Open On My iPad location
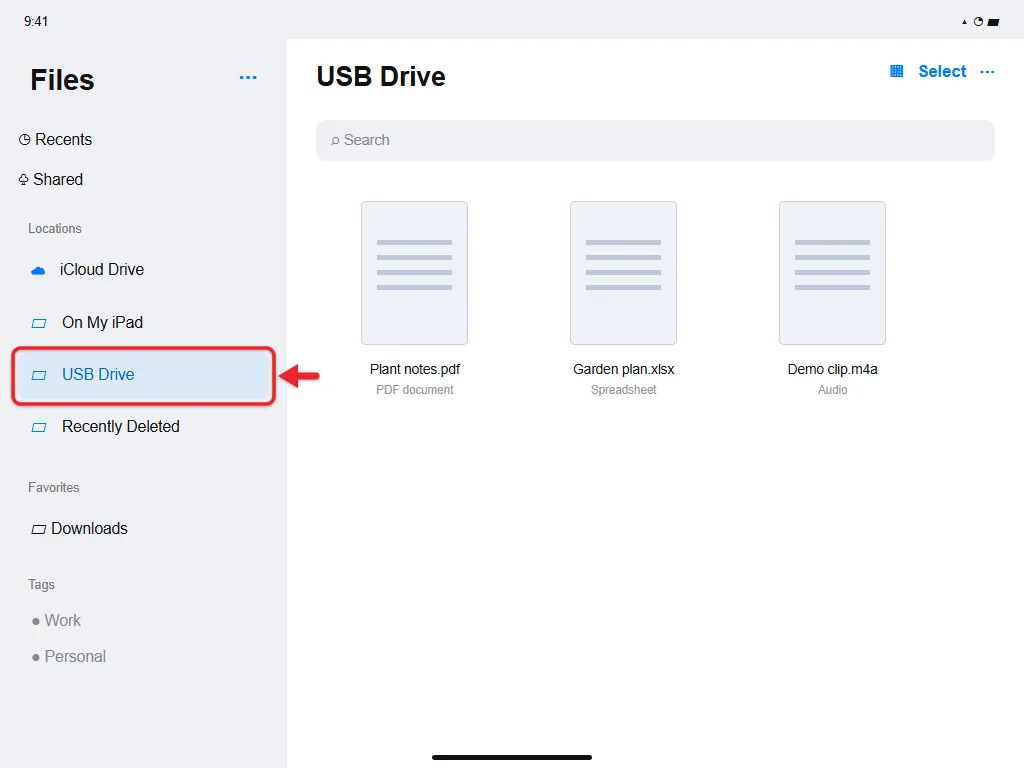 103,323
